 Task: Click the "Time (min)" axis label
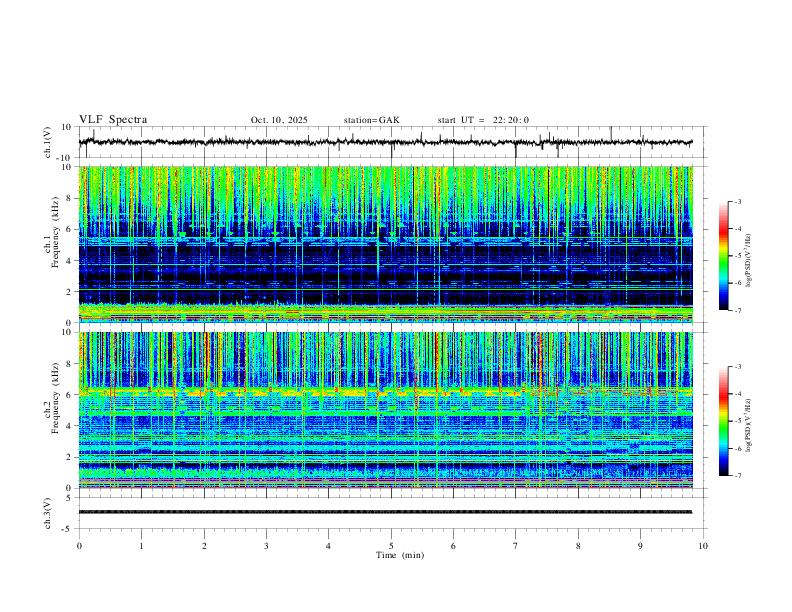click(x=400, y=555)
